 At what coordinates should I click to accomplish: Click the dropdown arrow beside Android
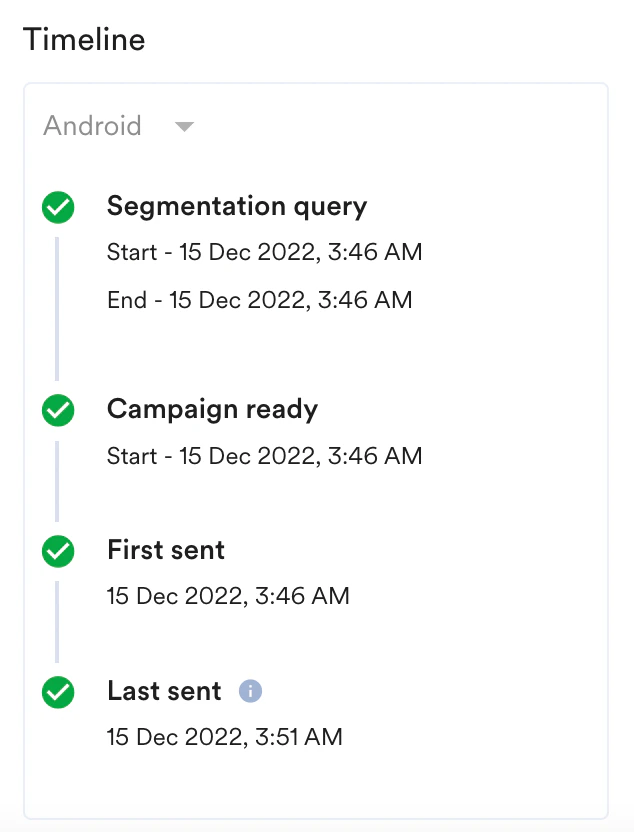184,127
